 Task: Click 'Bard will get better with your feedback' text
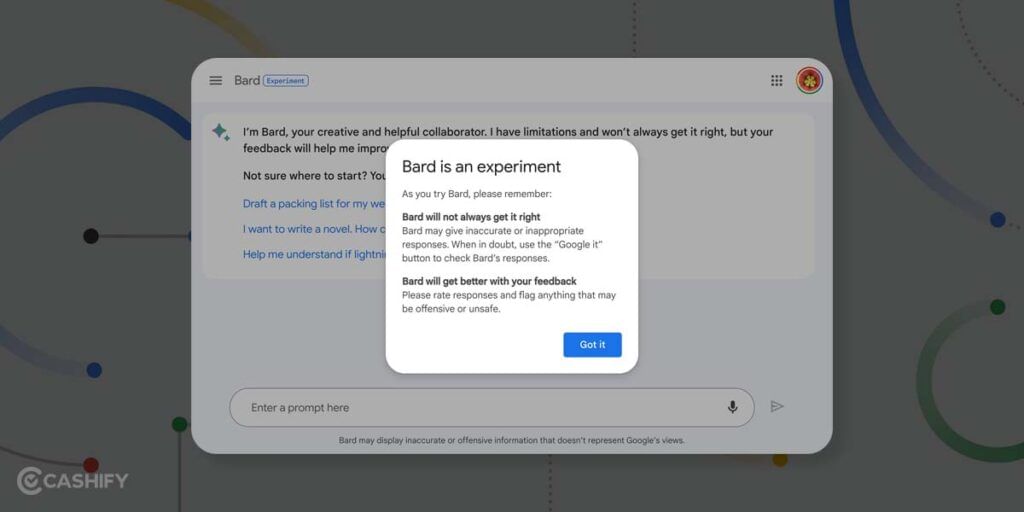[489, 281]
